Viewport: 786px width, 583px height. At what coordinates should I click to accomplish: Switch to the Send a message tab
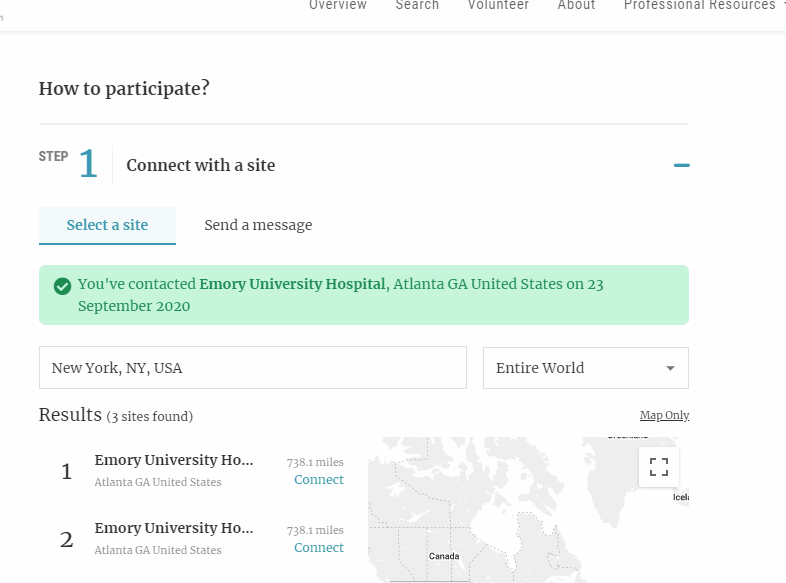[x=258, y=225]
